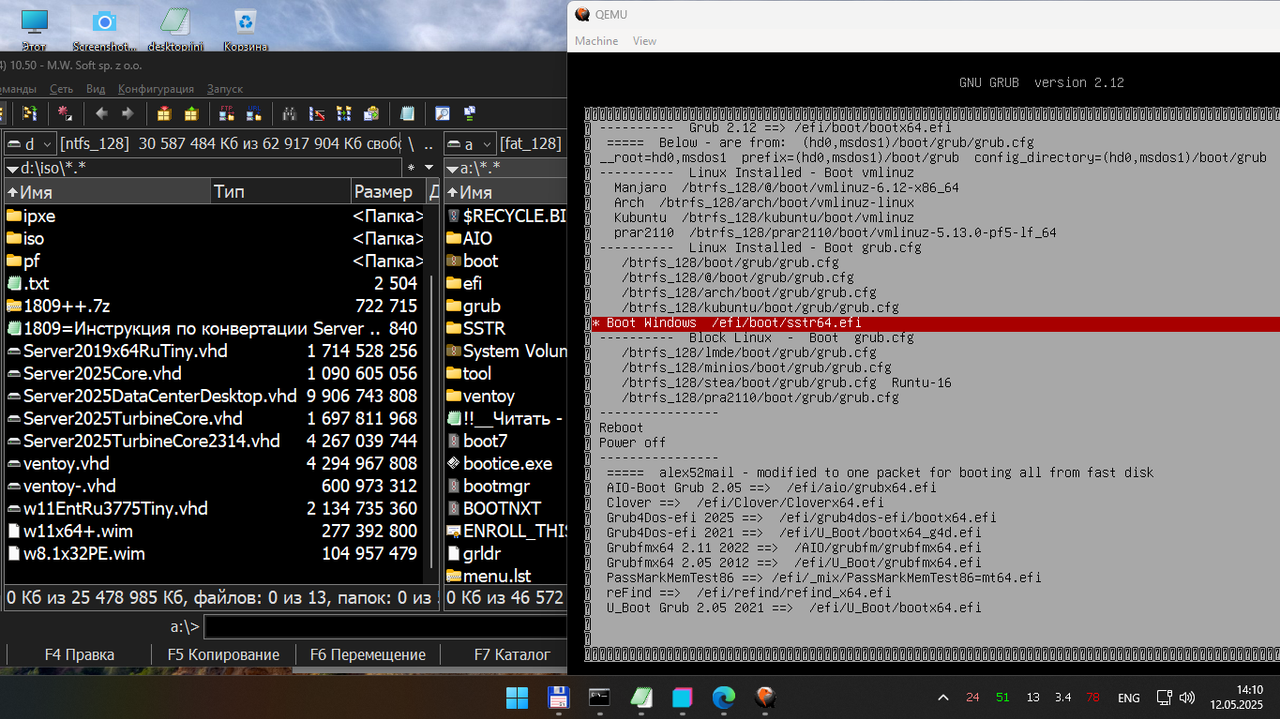Image resolution: width=1280 pixels, height=719 pixels.
Task: Open the binoculars search files icon
Action: [x=290, y=113]
